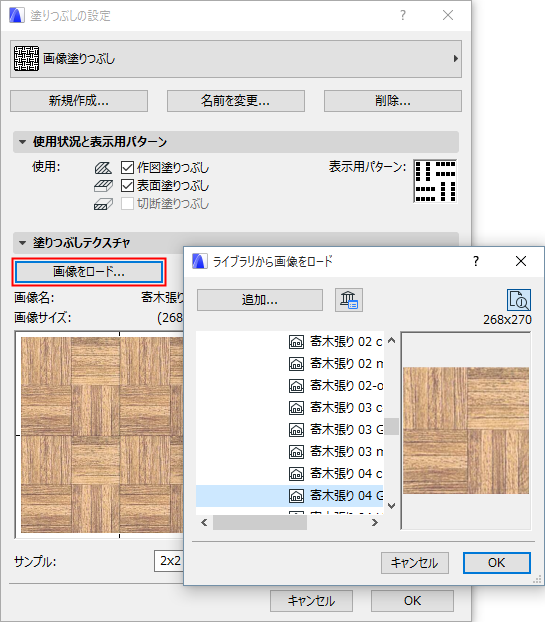Select the highlighted 寄木張り 04 G item
The height and width of the screenshot is (622, 545).
pos(290,496)
